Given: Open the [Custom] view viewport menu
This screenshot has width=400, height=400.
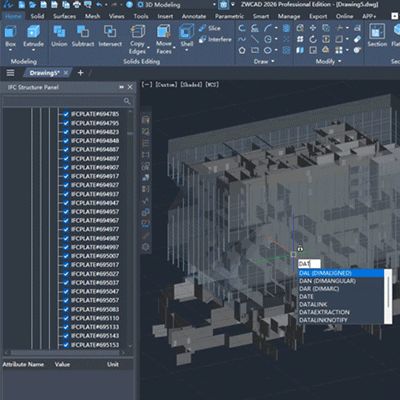Looking at the screenshot, I should click(x=166, y=84).
